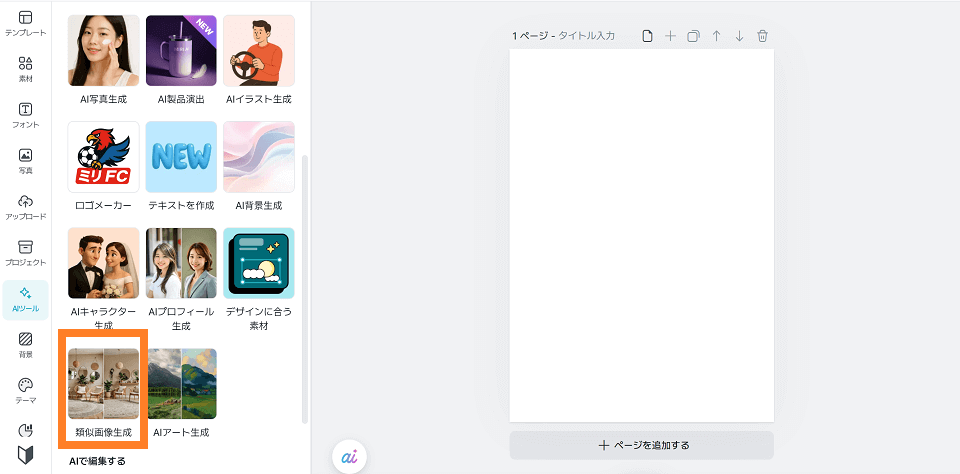
Task: Click the trash icon to delete page
Action: pyautogui.click(x=762, y=36)
